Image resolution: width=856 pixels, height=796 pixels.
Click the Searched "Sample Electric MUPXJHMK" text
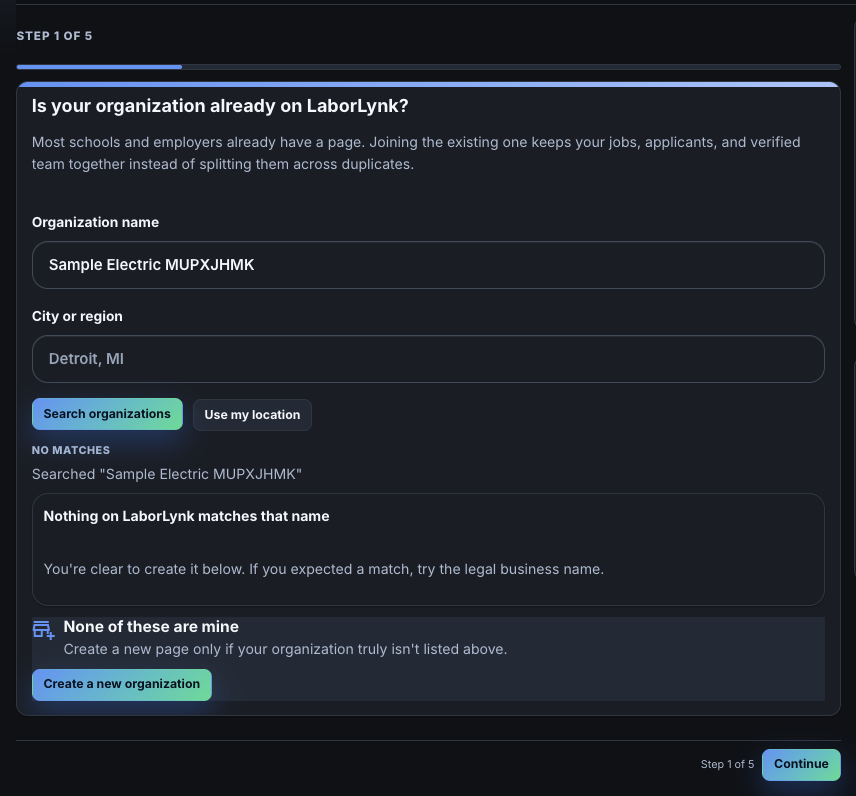click(x=167, y=474)
